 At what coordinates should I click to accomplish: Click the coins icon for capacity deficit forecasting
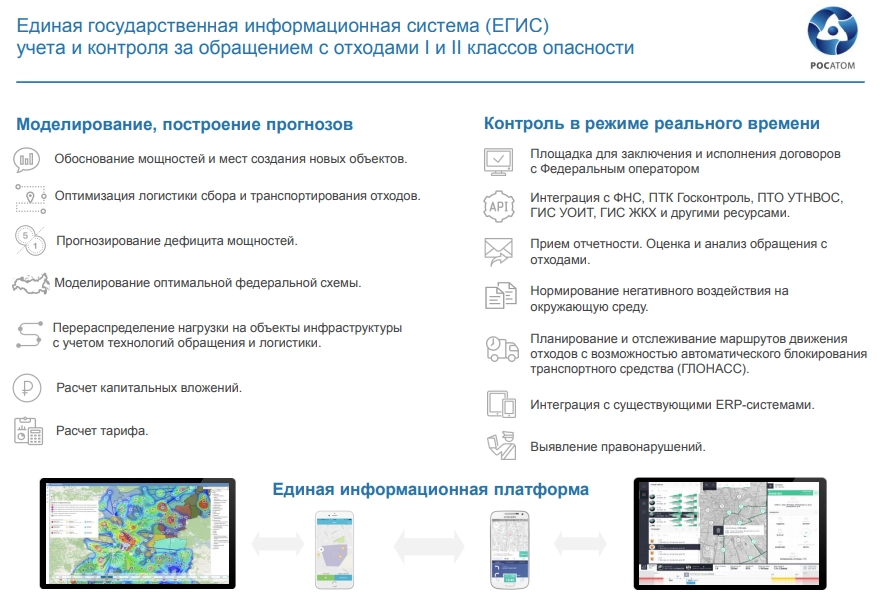tap(29, 240)
